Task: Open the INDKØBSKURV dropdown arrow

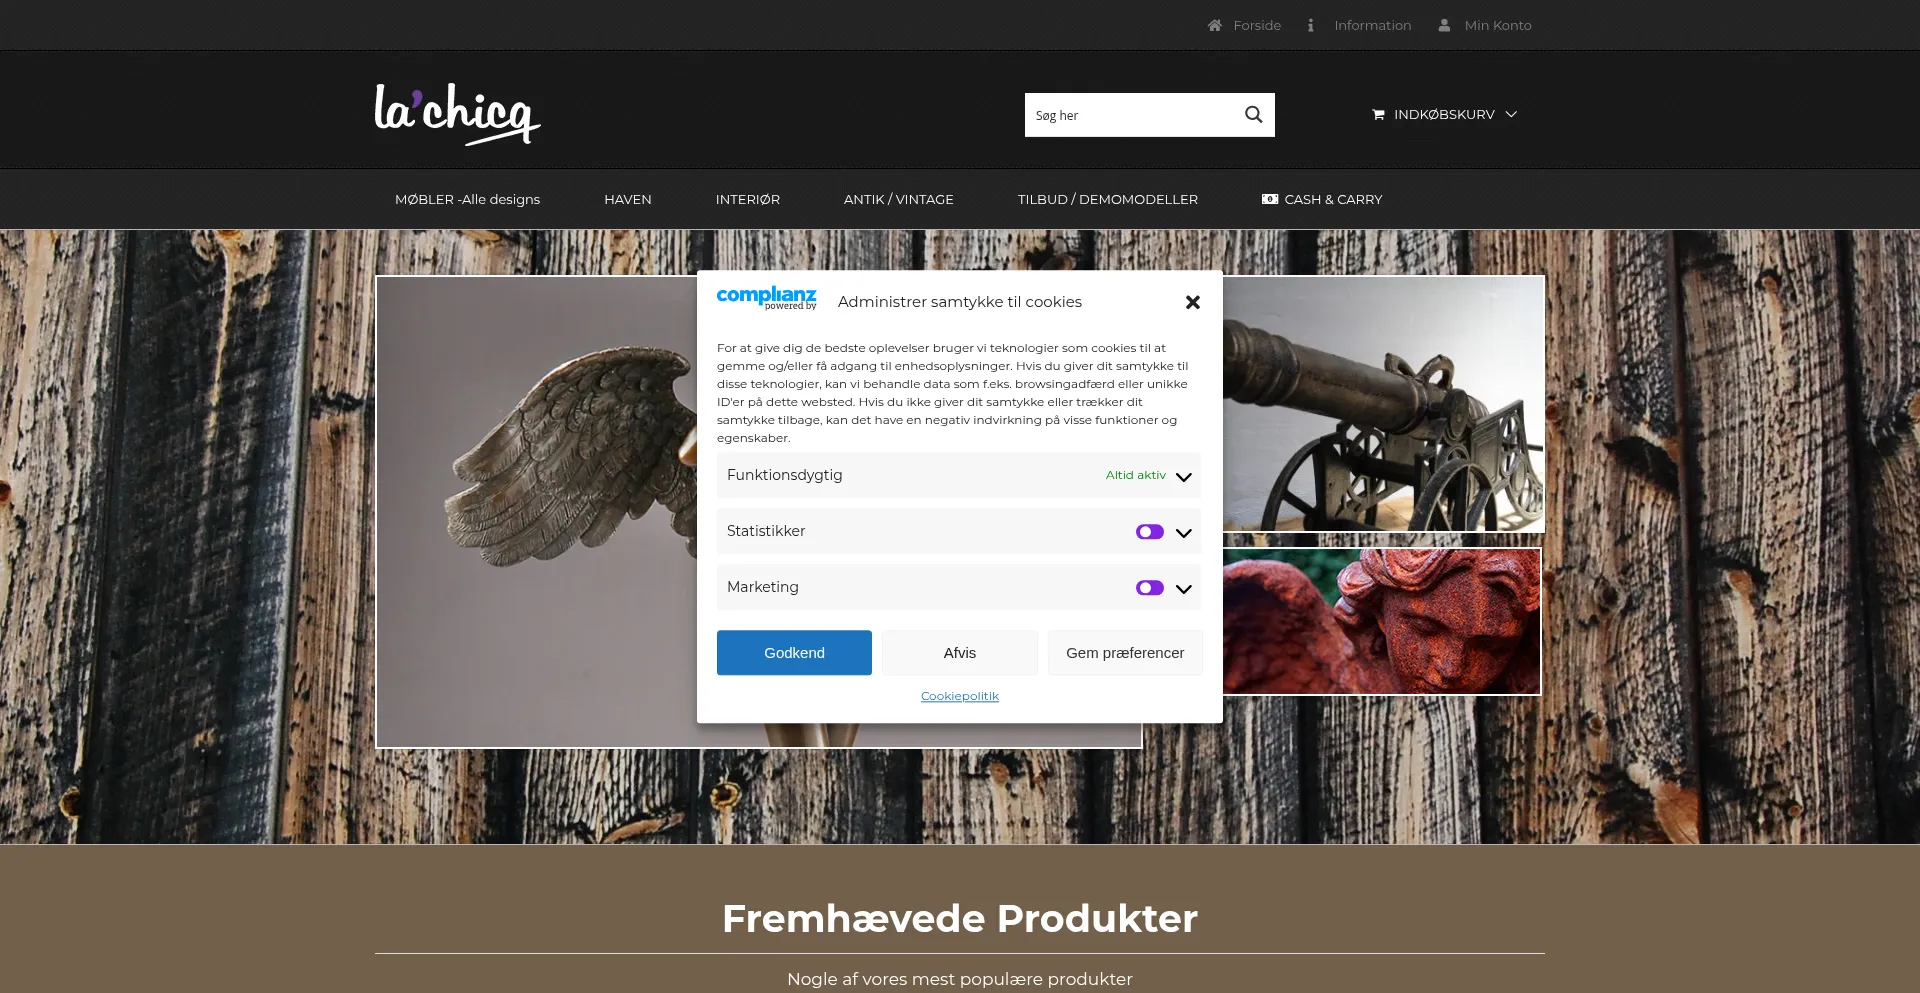Action: pos(1511,115)
